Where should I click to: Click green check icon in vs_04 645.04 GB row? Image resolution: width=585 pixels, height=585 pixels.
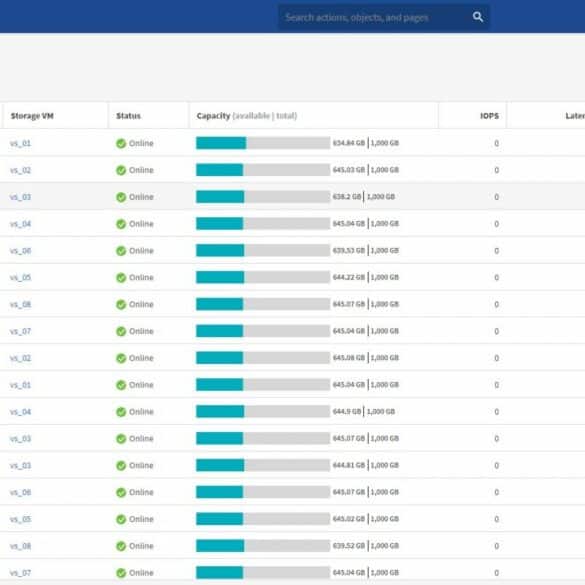(121, 224)
